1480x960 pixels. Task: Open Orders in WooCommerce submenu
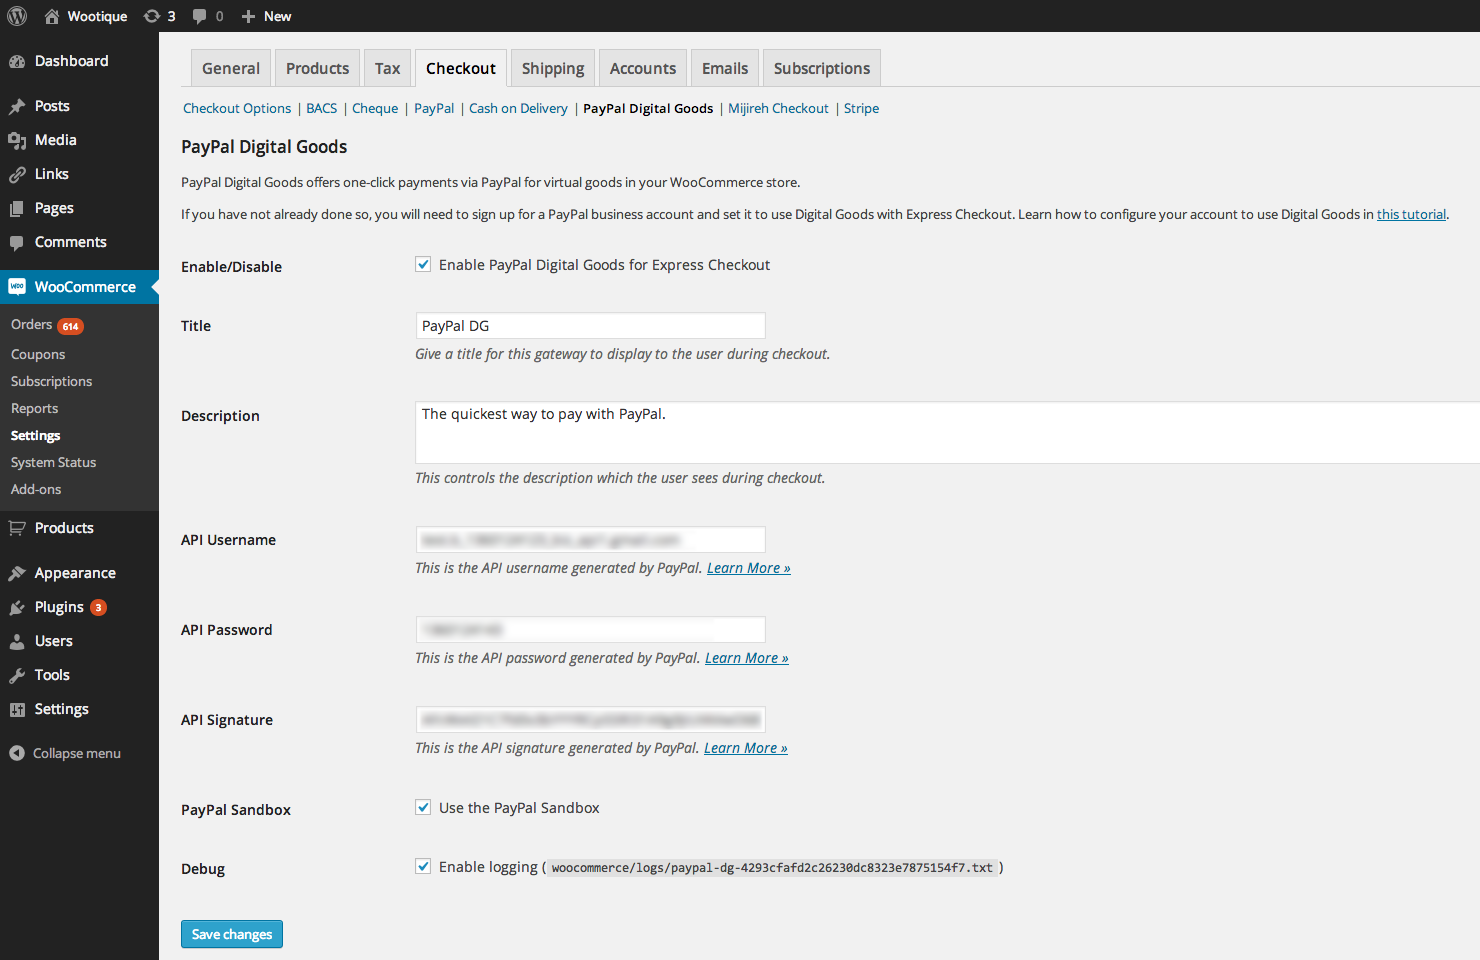[x=31, y=325]
